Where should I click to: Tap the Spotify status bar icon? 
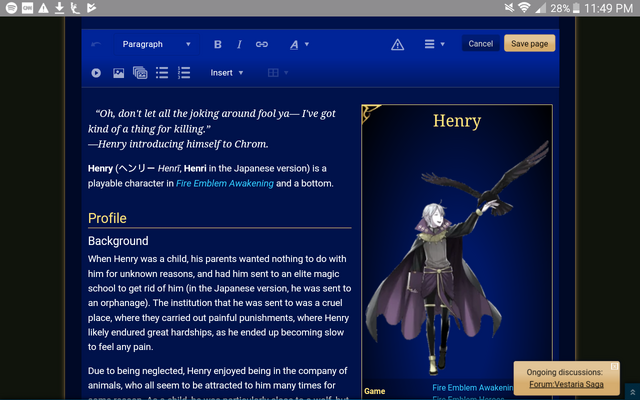(11, 8)
